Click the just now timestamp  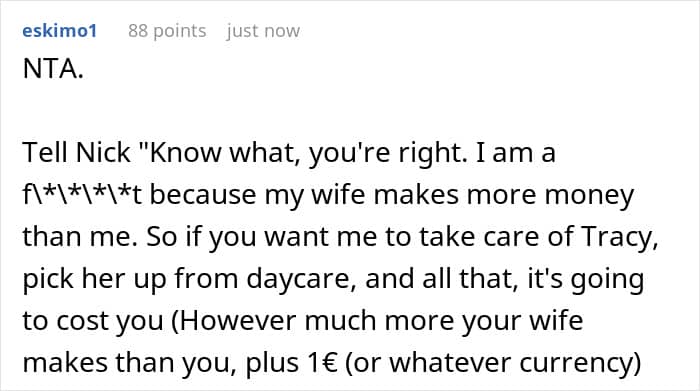tap(263, 31)
